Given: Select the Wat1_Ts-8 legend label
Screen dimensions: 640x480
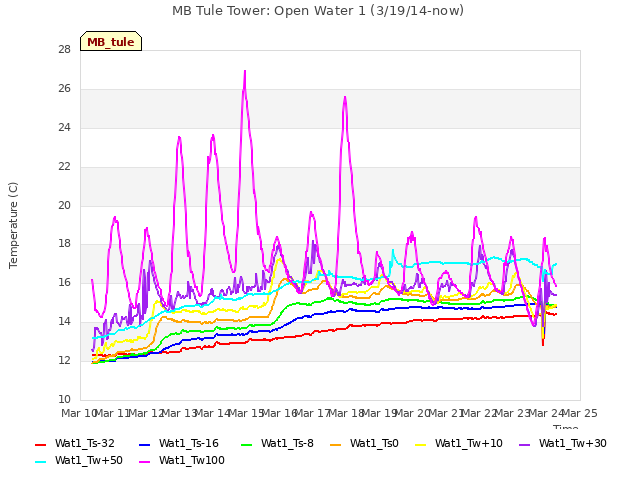Looking at the screenshot, I should coord(287,443).
